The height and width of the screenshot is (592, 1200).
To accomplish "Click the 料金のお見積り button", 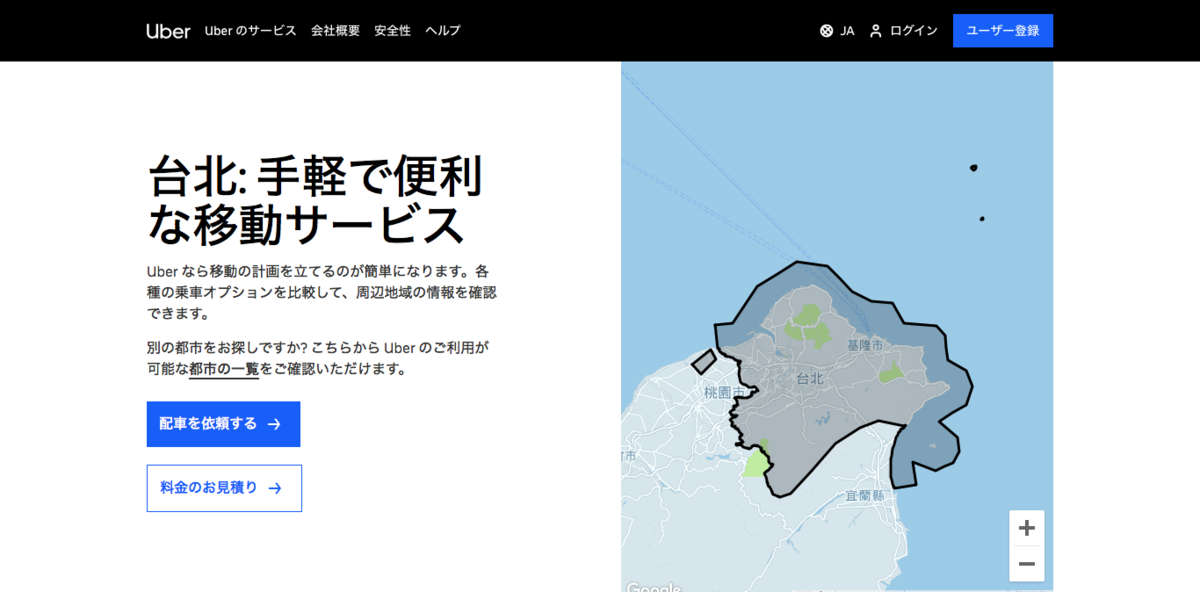I will coord(224,488).
